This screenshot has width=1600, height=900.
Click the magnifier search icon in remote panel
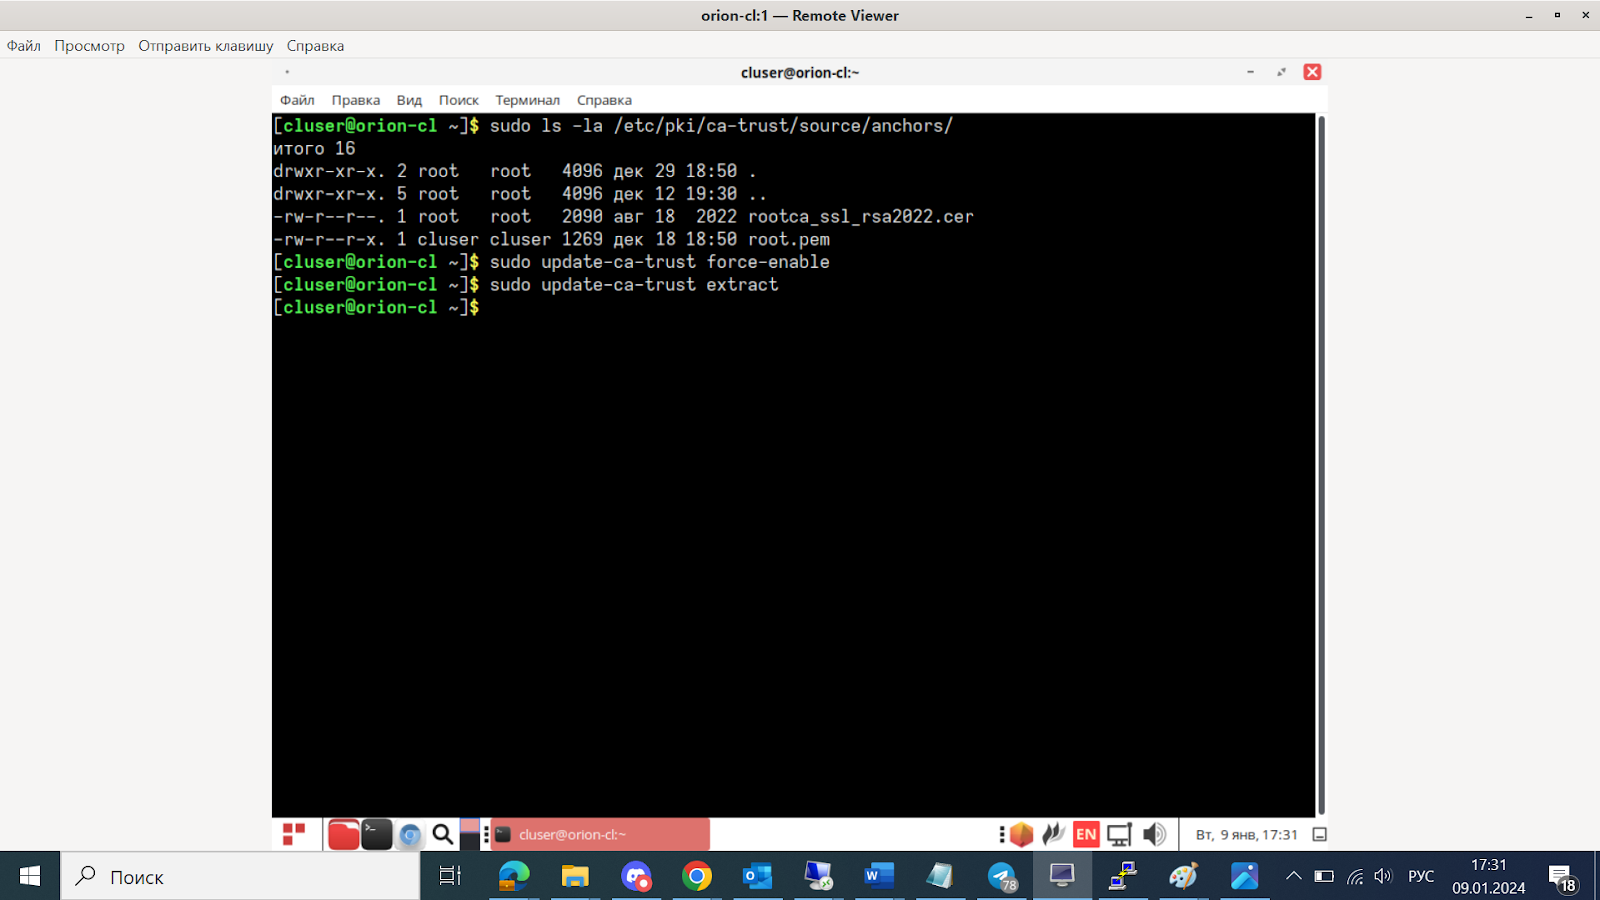[x=442, y=834]
